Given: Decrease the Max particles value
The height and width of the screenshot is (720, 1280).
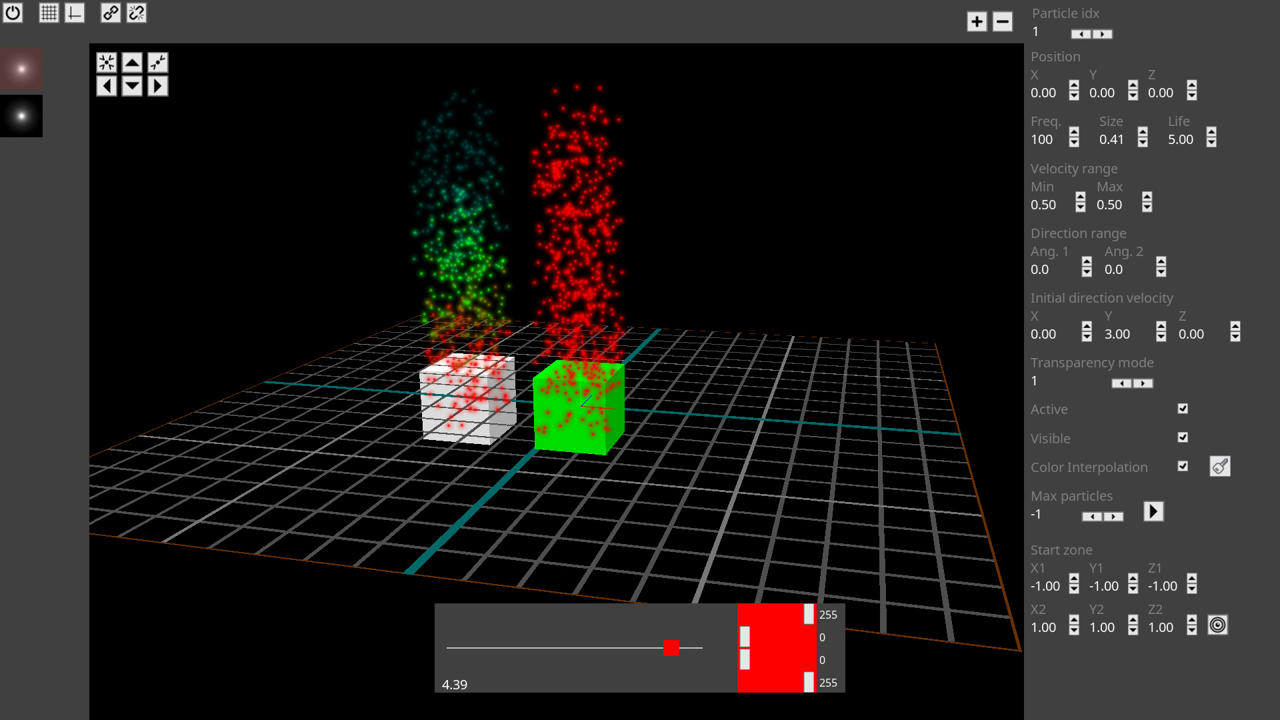Looking at the screenshot, I should [1092, 516].
